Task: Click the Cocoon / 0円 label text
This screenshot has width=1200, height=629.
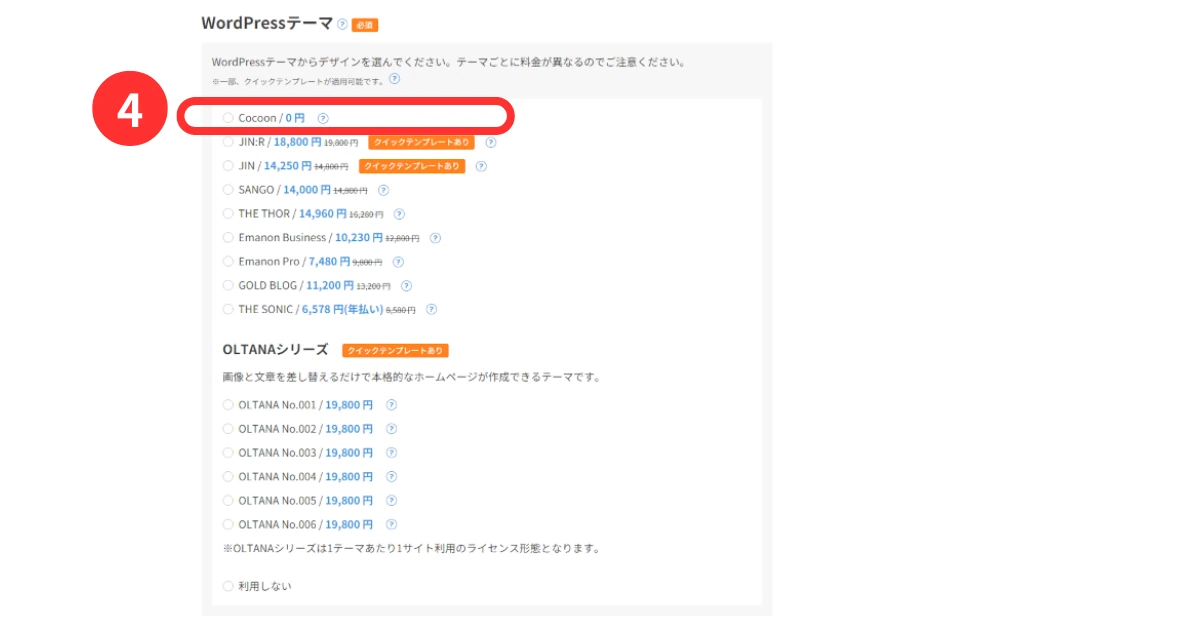Action: (x=271, y=118)
